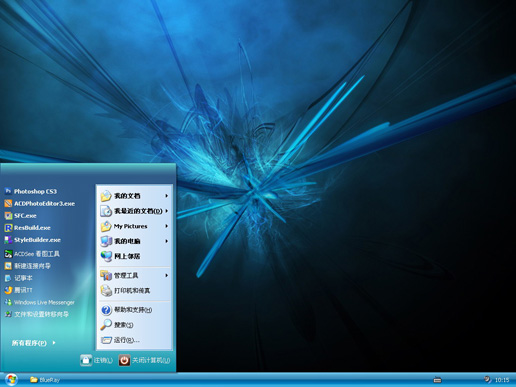
Task: Click the keyboard icon in taskbar
Action: point(437,380)
